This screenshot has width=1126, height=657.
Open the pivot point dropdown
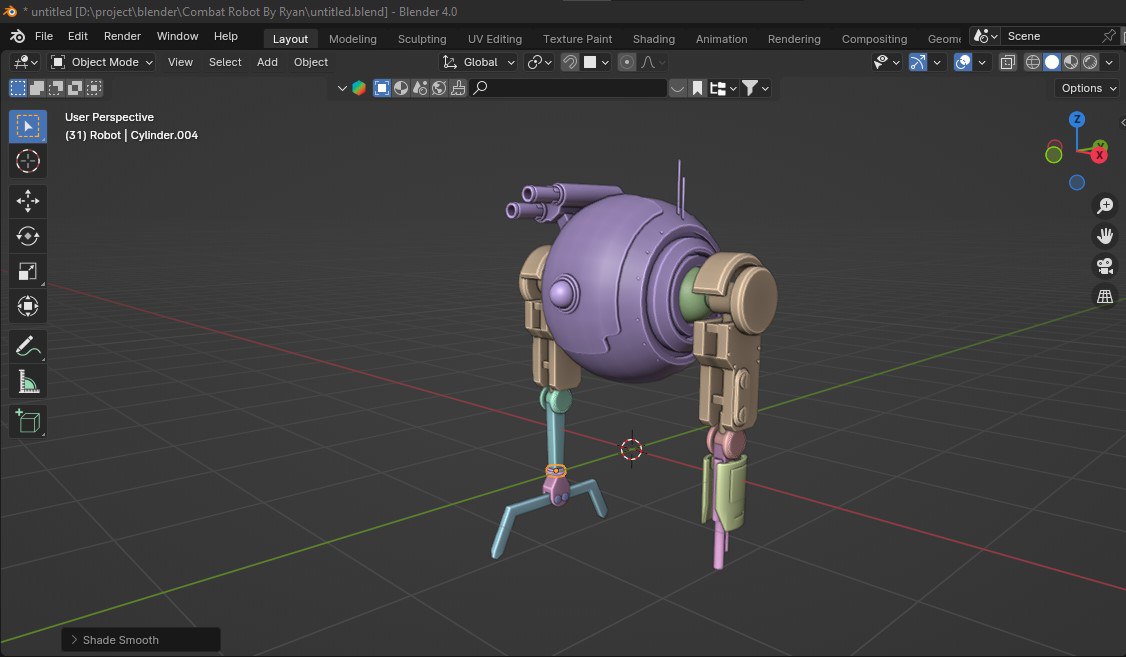pos(539,62)
